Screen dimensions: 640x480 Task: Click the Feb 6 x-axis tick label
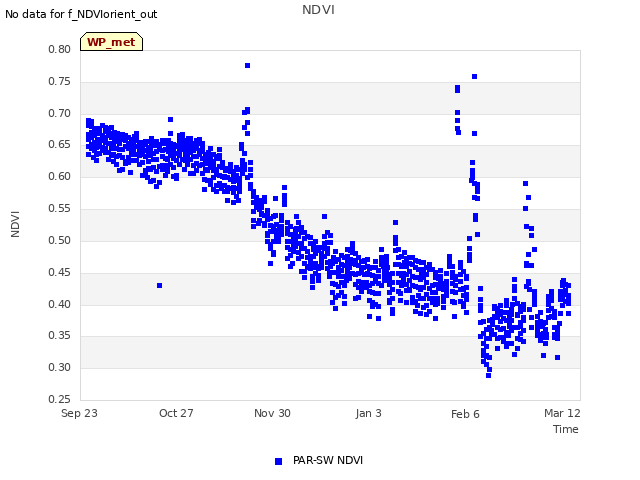click(x=465, y=414)
